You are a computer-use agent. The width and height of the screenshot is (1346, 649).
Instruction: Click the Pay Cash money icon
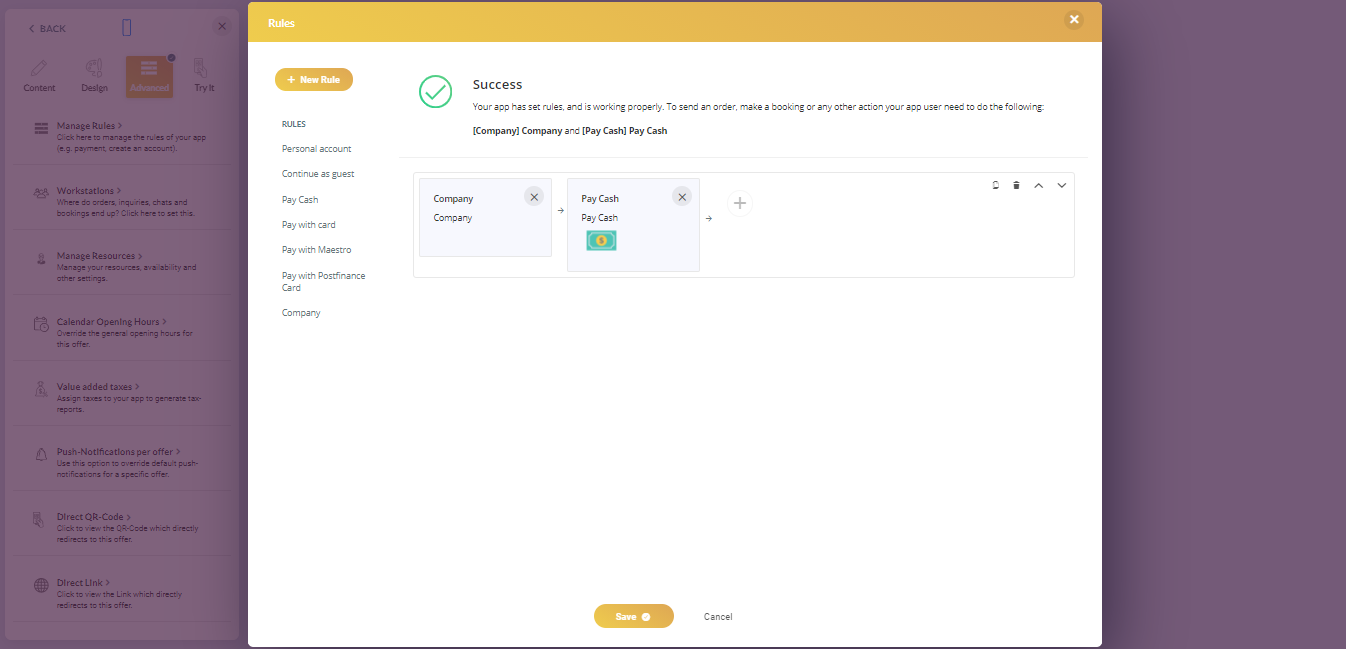601,240
